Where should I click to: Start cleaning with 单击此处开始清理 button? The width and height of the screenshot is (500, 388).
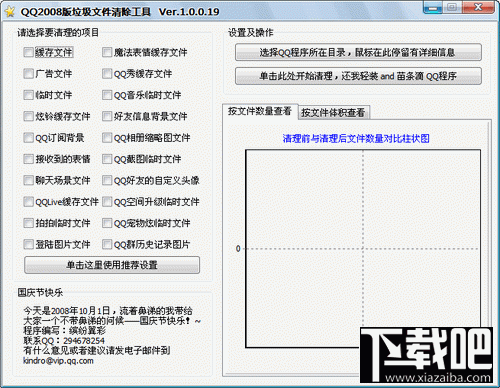pyautogui.click(x=358, y=76)
